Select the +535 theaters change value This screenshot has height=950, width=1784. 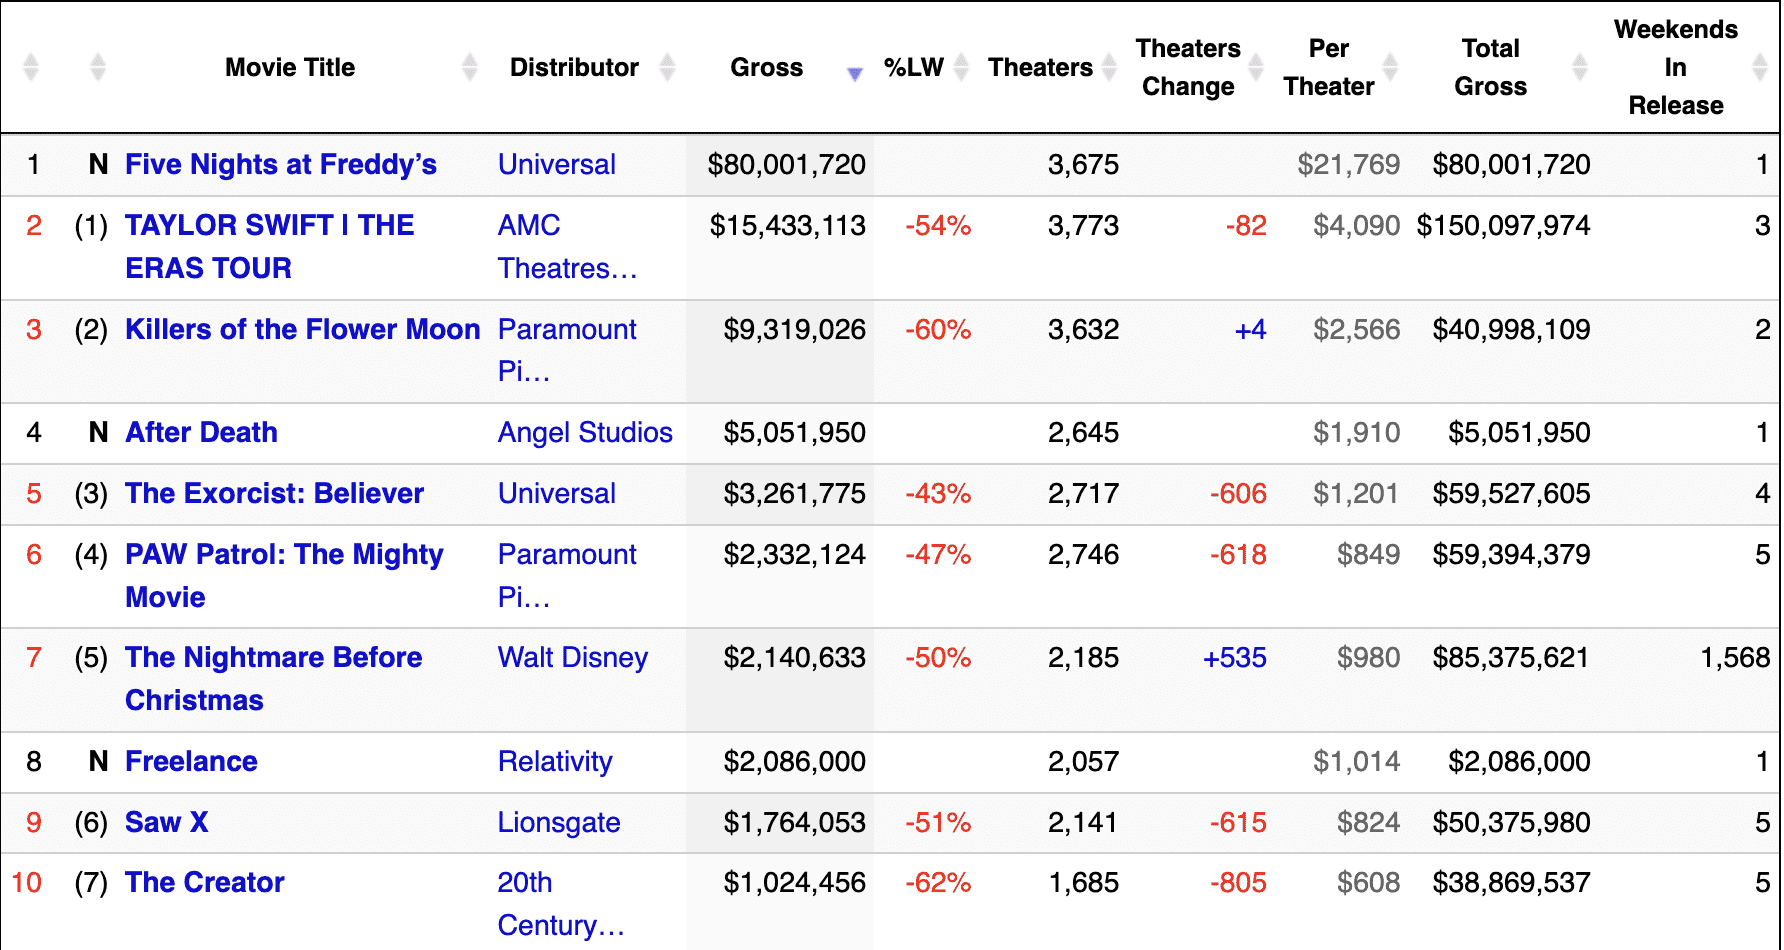(x=1234, y=657)
